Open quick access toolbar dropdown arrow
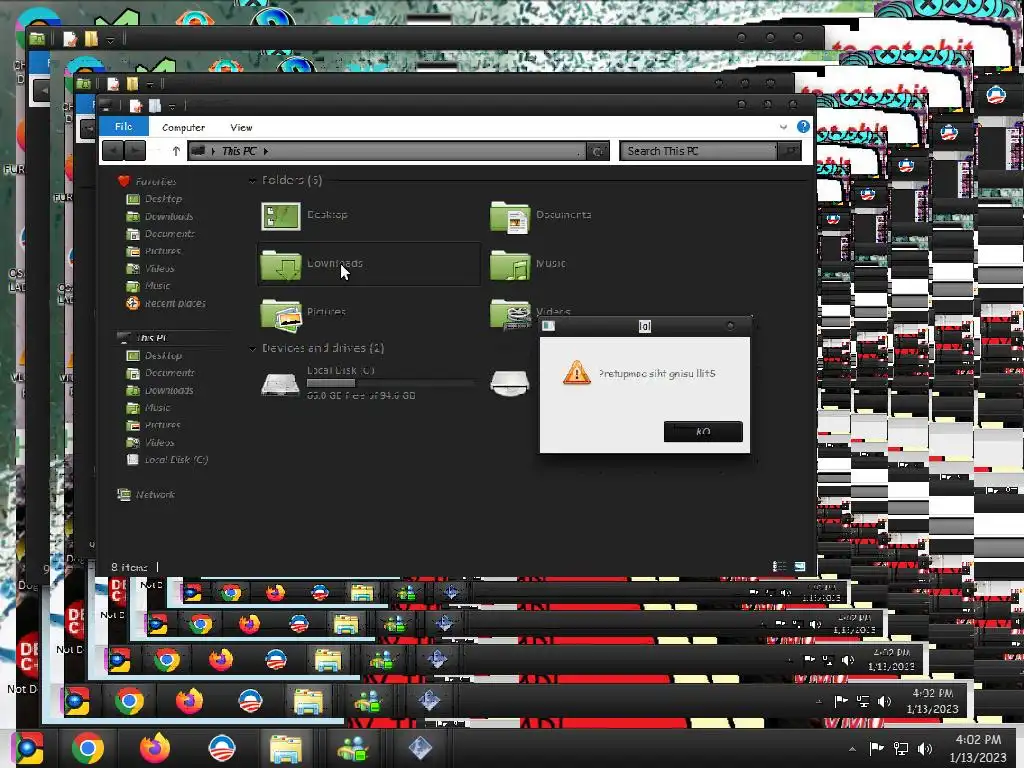The image size is (1024, 768). pyautogui.click(x=172, y=106)
